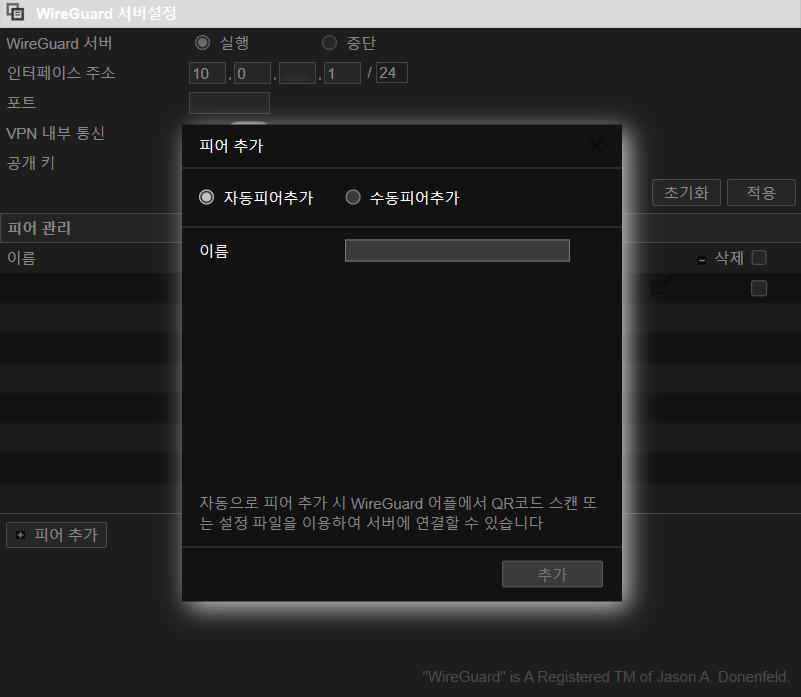
Task: Click the first interface address octet field
Action: 207,73
